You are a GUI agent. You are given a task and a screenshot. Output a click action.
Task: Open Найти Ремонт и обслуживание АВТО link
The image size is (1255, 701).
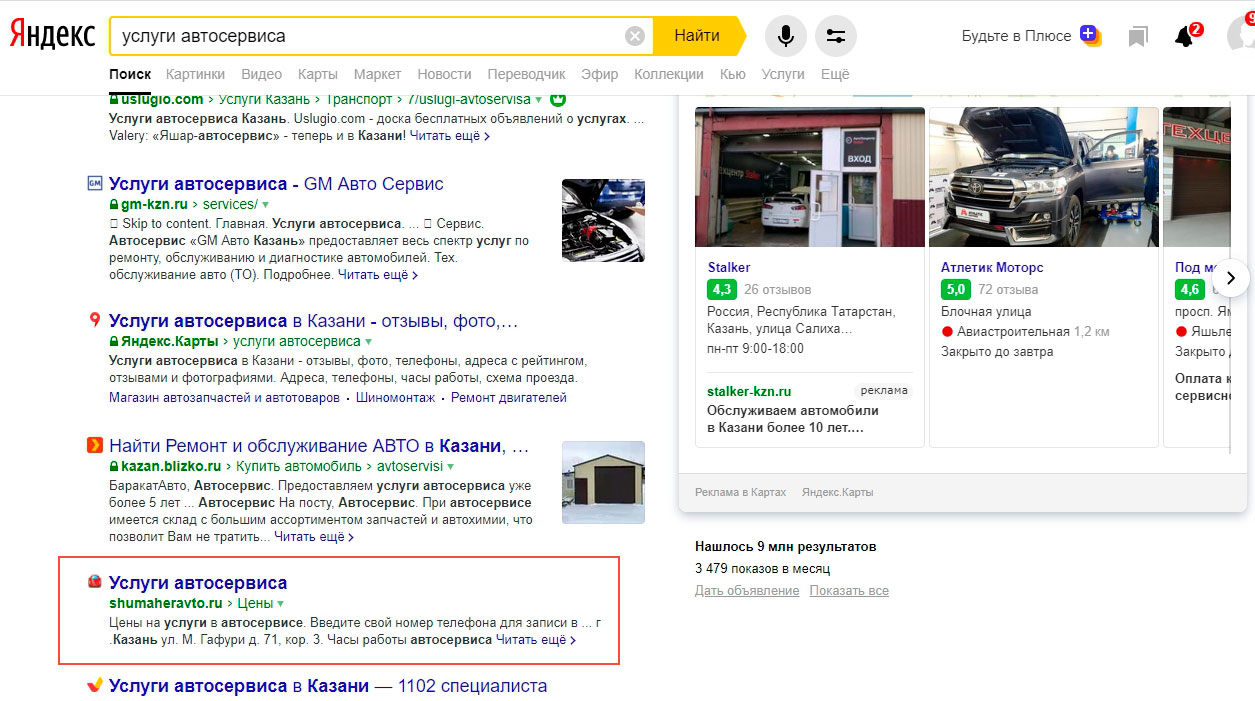click(x=319, y=446)
